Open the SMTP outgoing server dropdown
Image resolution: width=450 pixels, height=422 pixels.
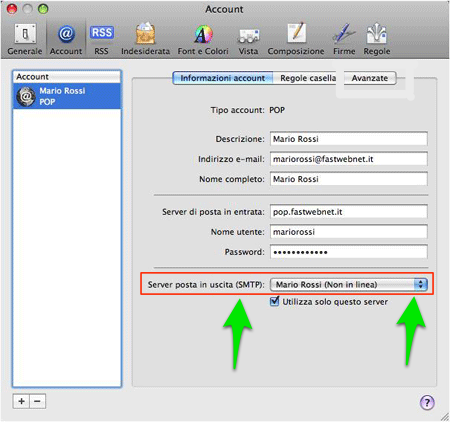click(x=348, y=284)
